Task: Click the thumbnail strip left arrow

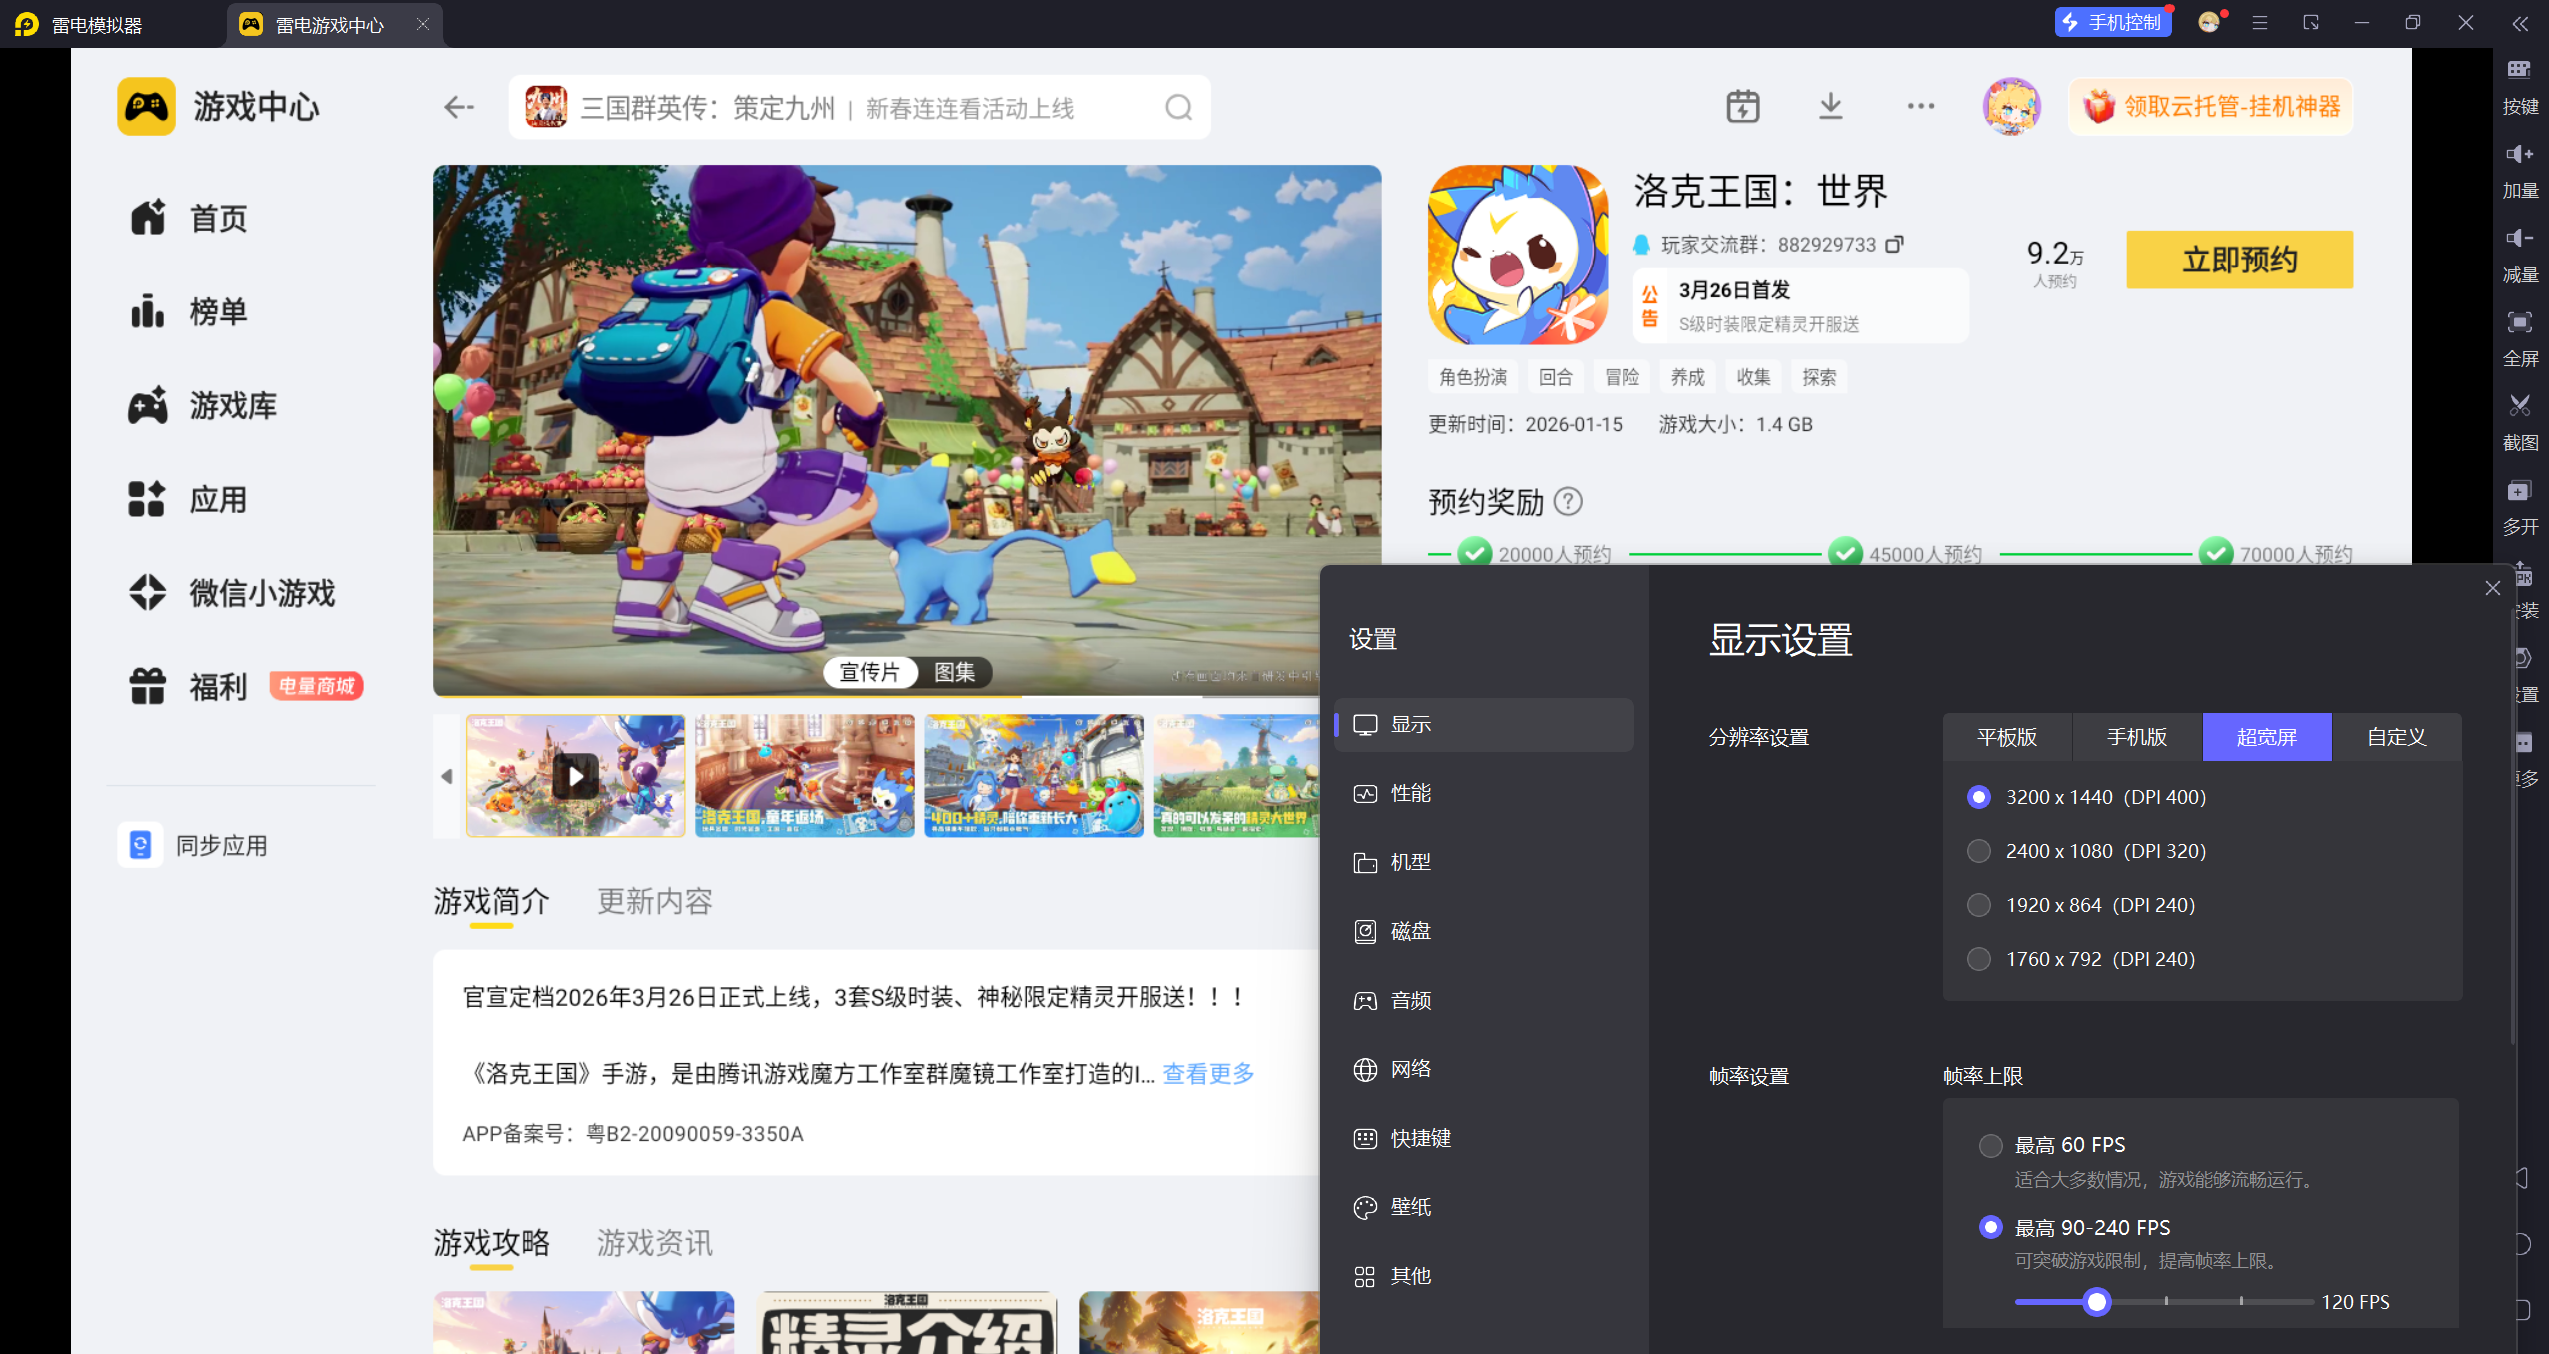Action: tap(447, 776)
